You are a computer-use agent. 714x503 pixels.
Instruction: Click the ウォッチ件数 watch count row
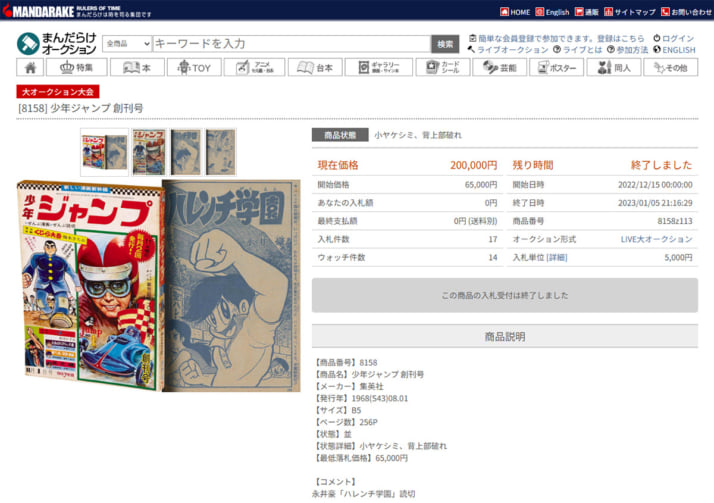pyautogui.click(x=407, y=257)
